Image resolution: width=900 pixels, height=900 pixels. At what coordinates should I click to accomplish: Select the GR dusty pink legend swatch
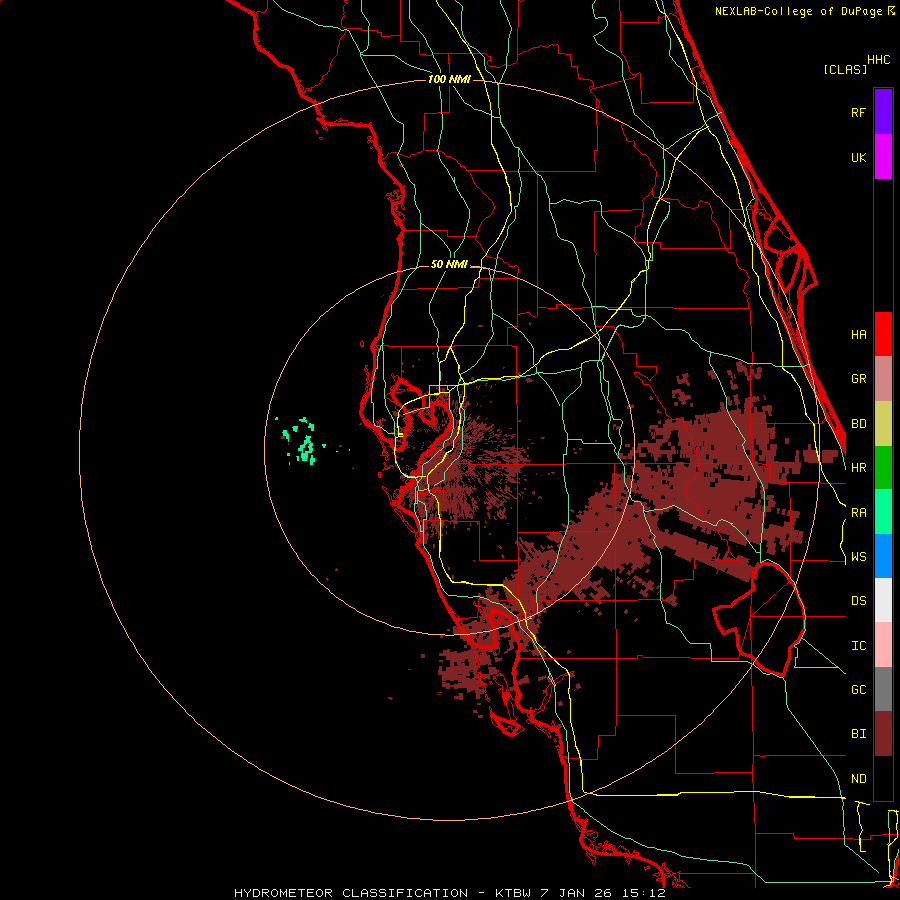pyautogui.click(x=883, y=379)
